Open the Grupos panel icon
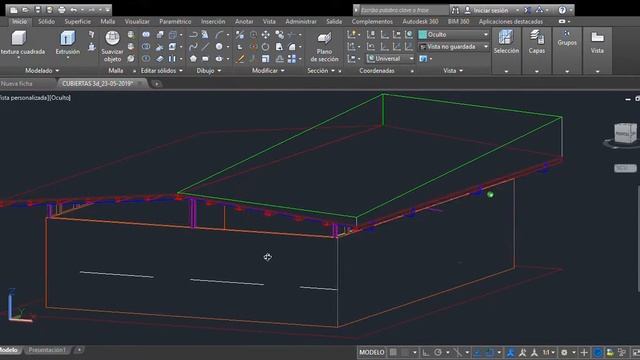This screenshot has width=640, height=360. (x=567, y=34)
